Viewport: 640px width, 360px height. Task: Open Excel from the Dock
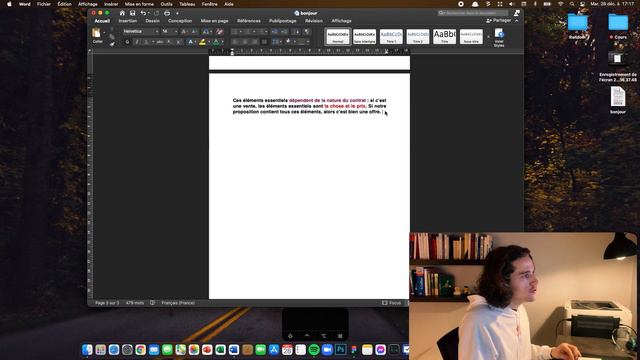point(220,349)
